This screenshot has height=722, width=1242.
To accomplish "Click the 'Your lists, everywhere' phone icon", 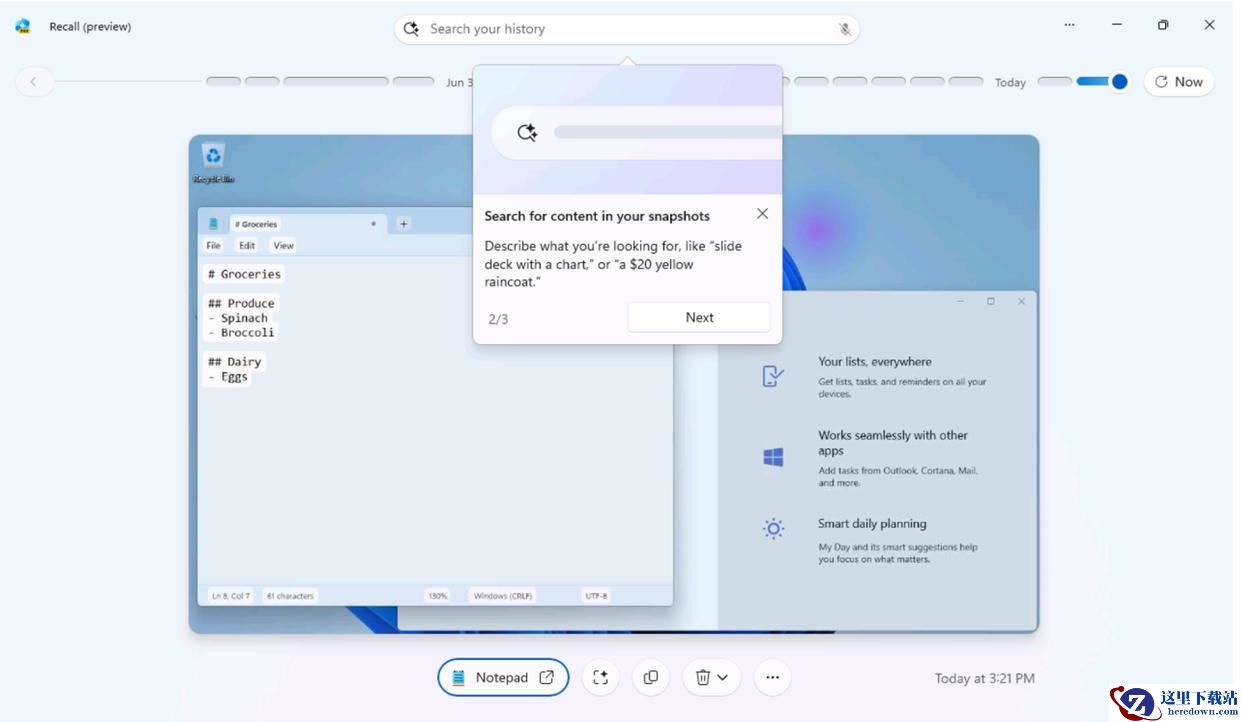I will 773,376.
